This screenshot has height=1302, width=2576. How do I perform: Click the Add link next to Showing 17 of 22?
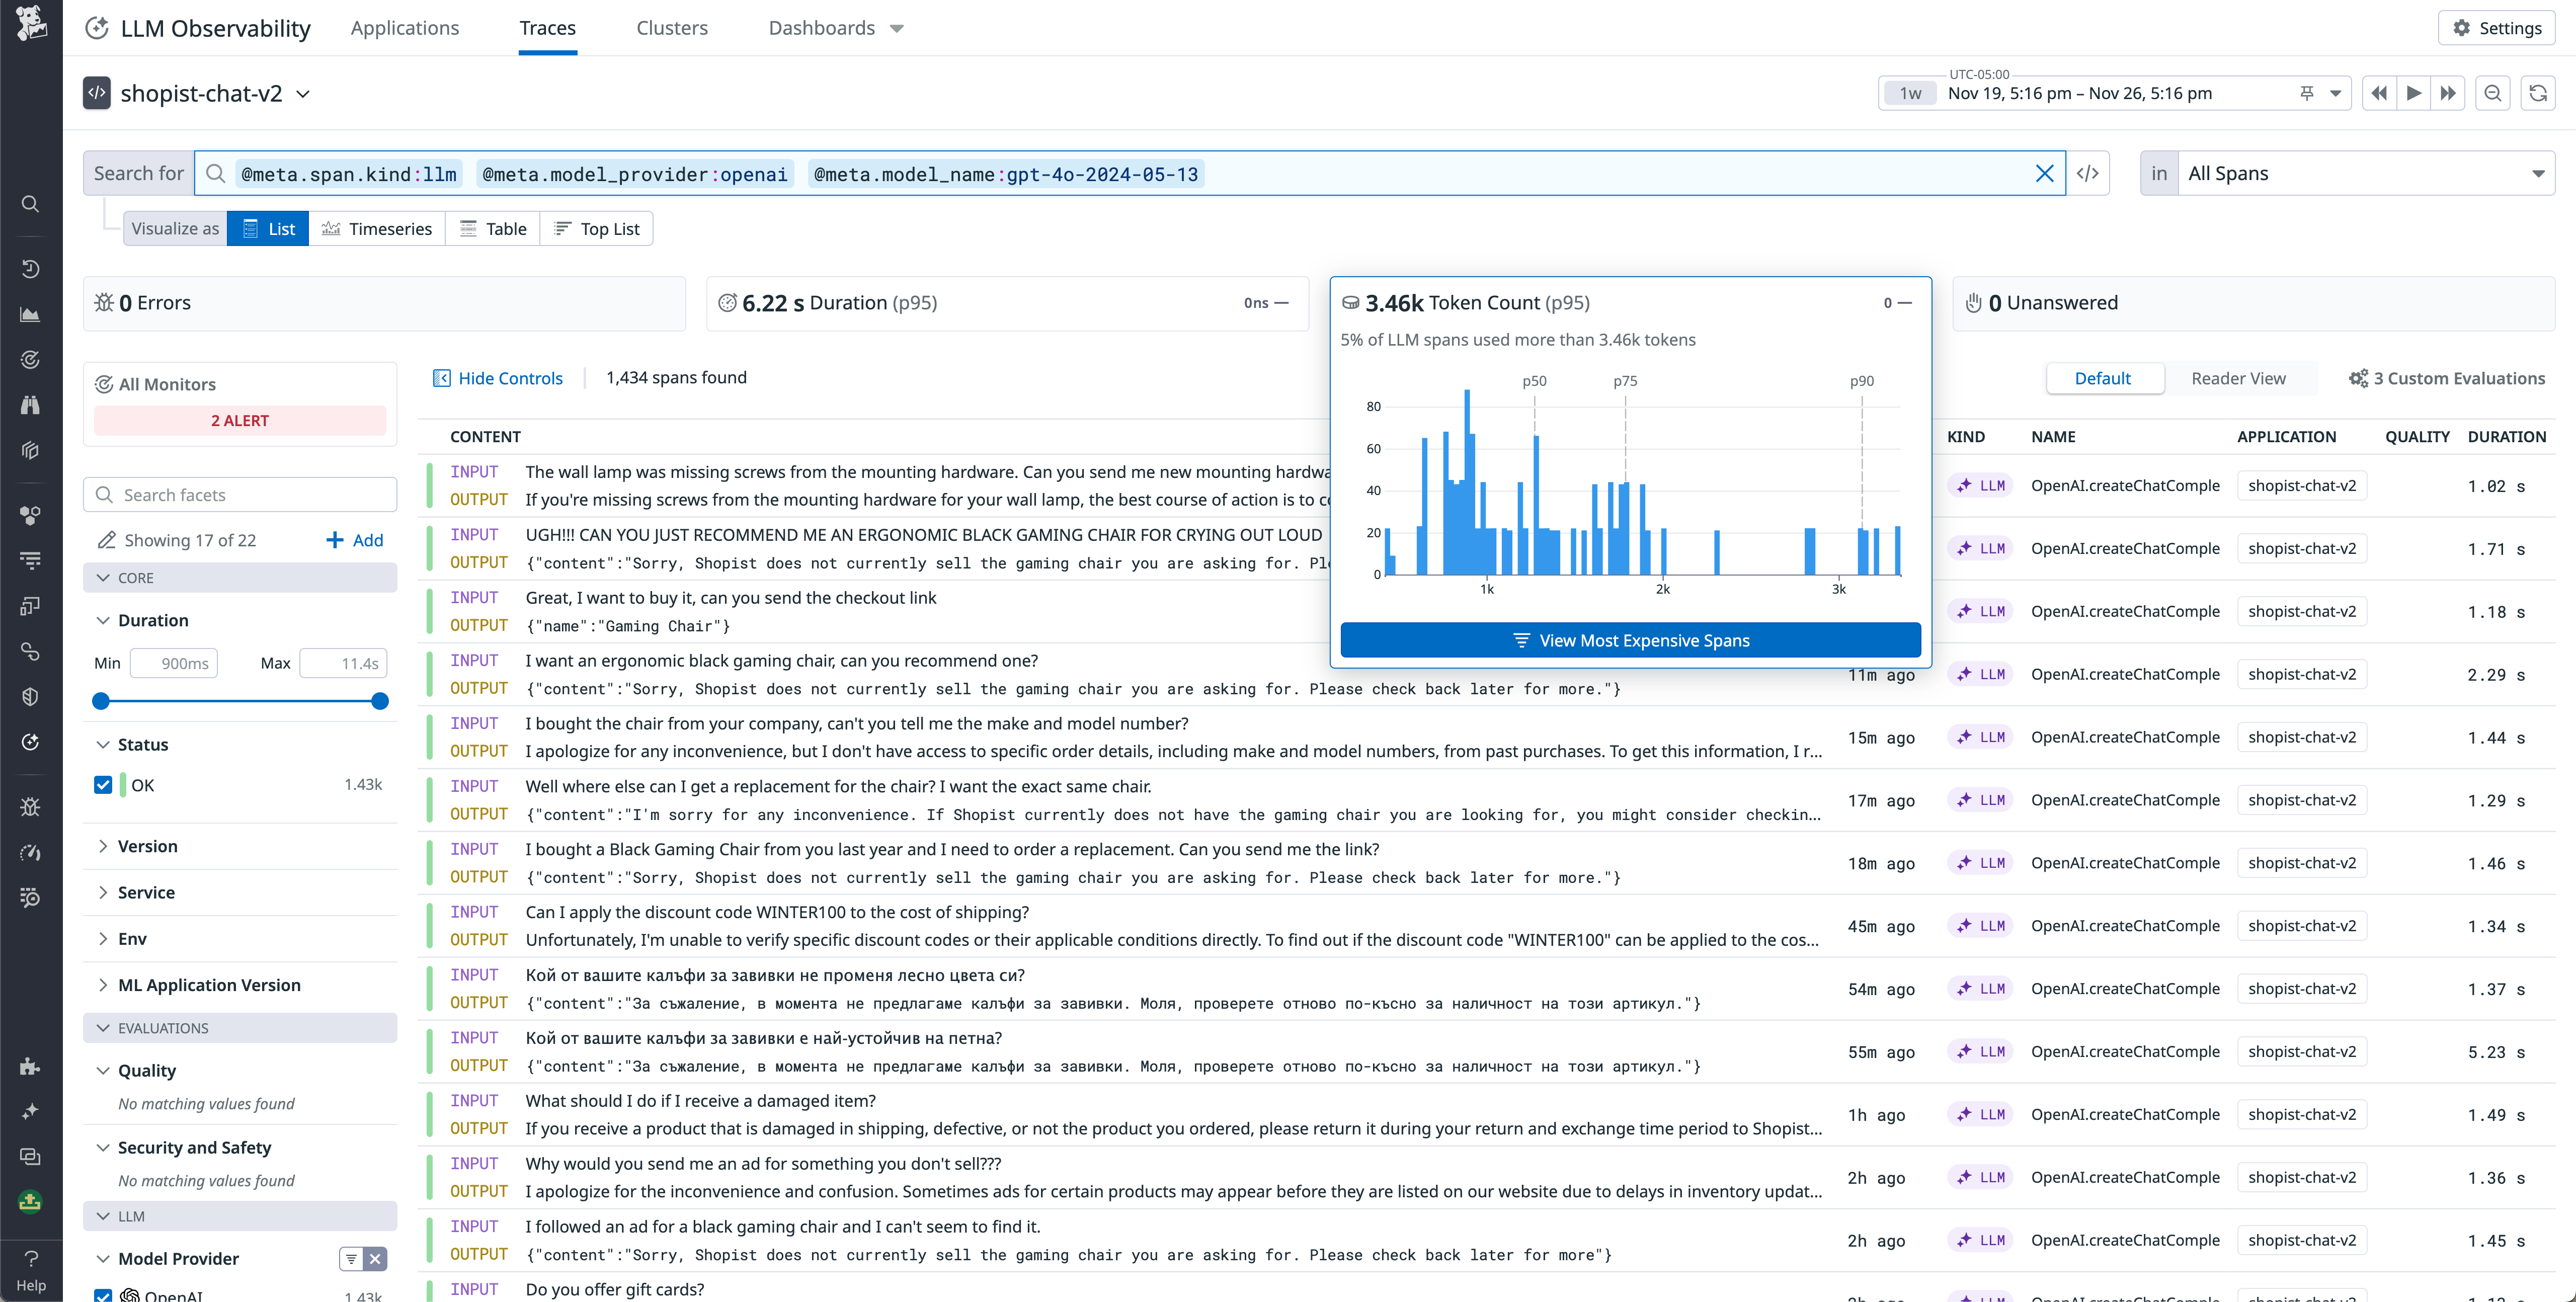[354, 540]
